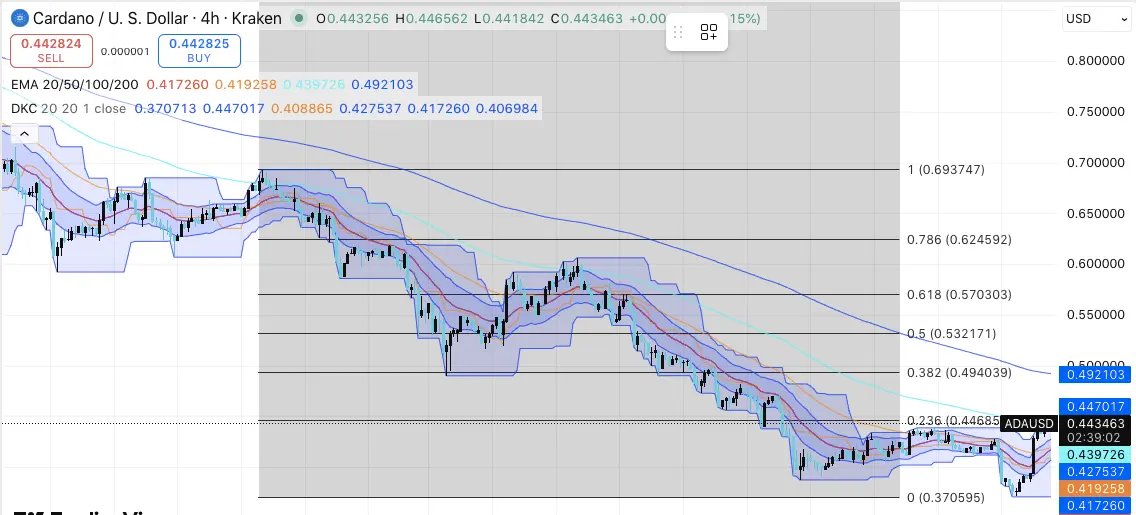Click the DKC value 0.406984

(506, 109)
